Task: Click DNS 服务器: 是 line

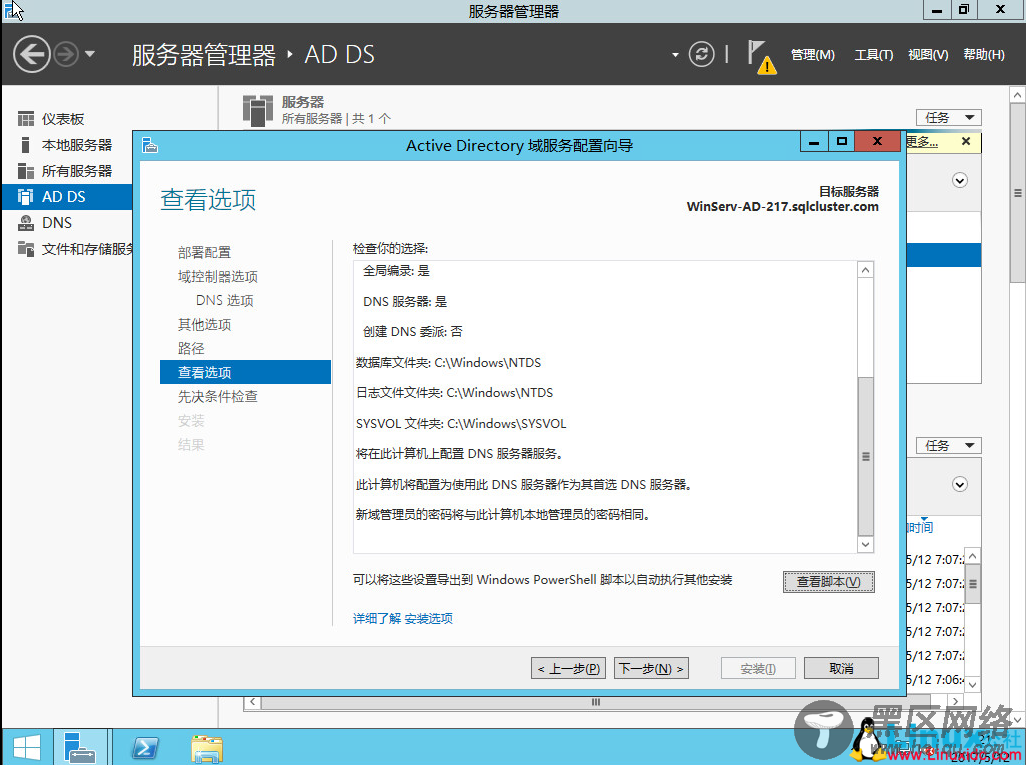Action: pyautogui.click(x=405, y=302)
